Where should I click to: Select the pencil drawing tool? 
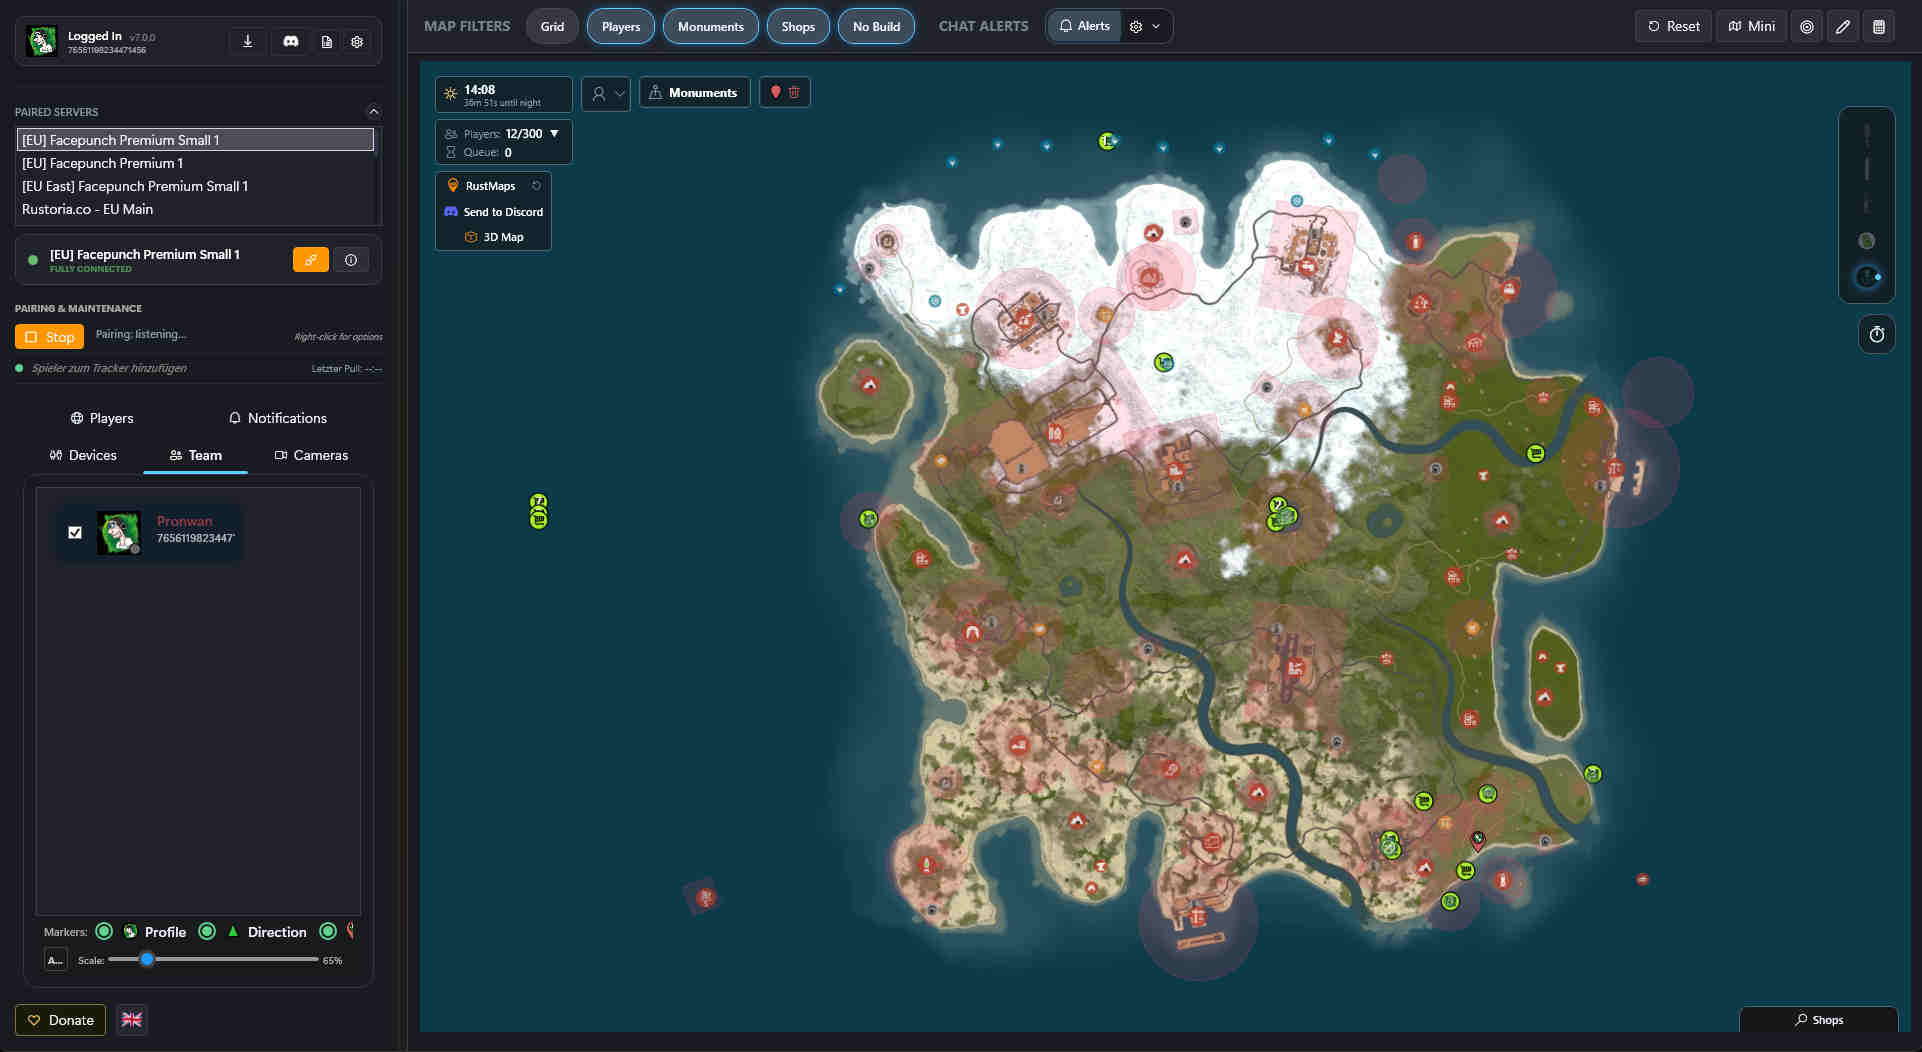coord(1843,27)
